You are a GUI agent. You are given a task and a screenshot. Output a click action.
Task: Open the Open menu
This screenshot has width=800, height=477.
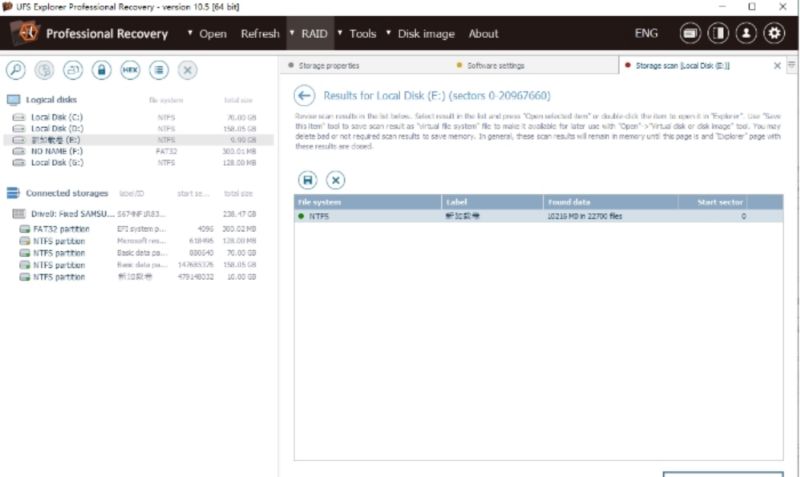[x=213, y=34]
